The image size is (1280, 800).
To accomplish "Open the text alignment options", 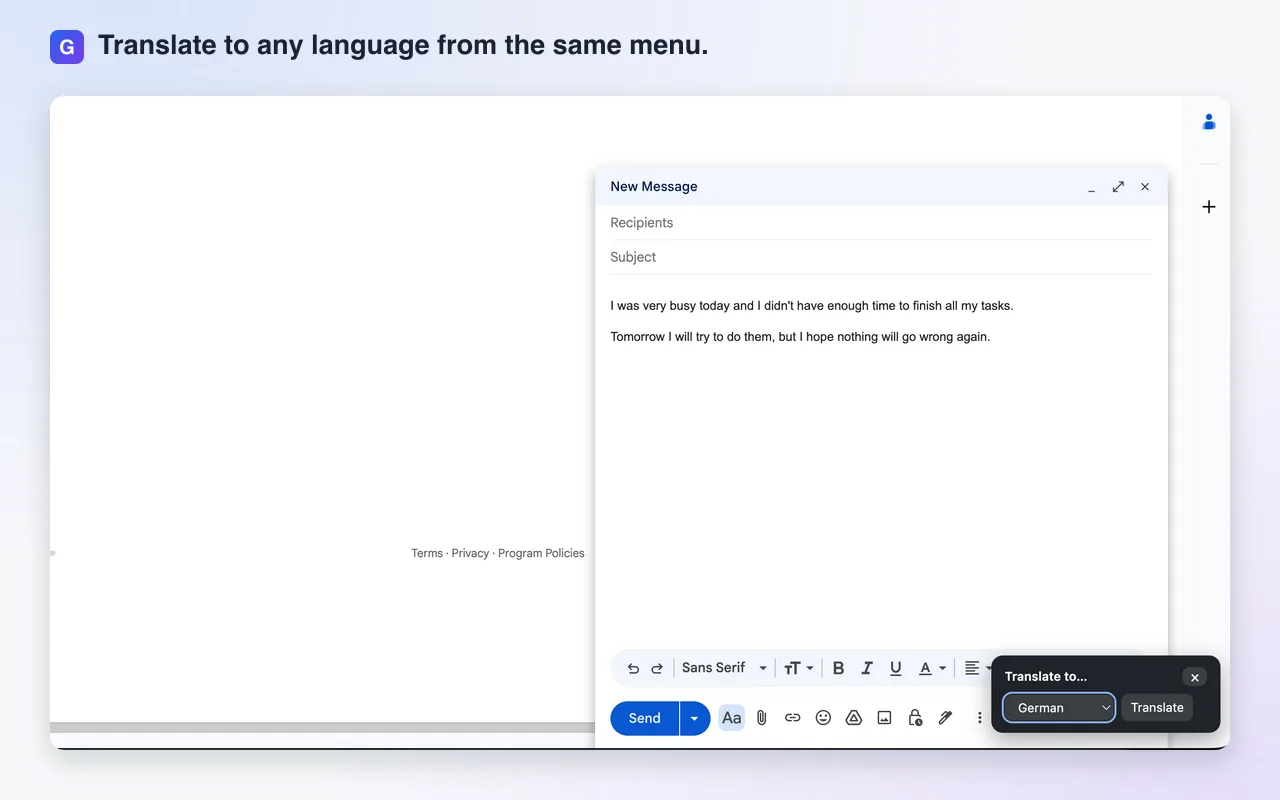I will [978, 668].
